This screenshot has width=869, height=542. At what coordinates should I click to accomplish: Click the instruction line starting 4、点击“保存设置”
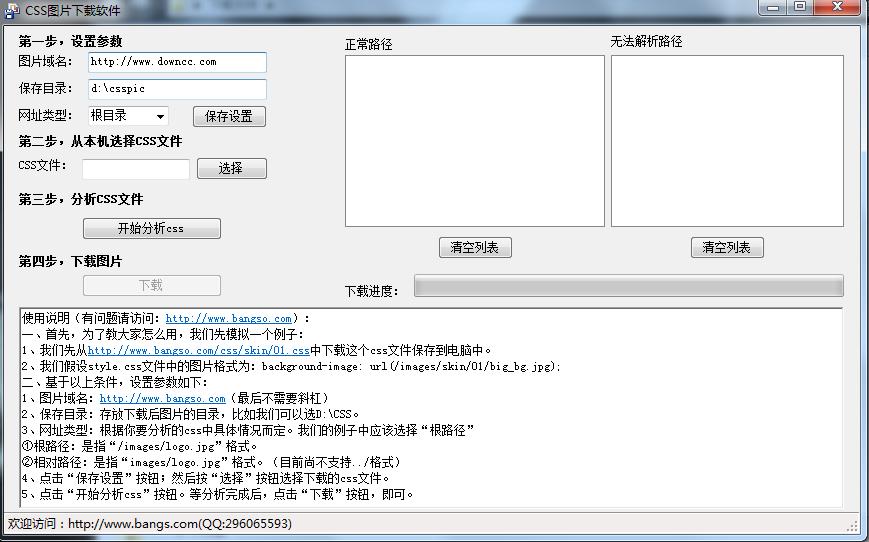point(206,478)
